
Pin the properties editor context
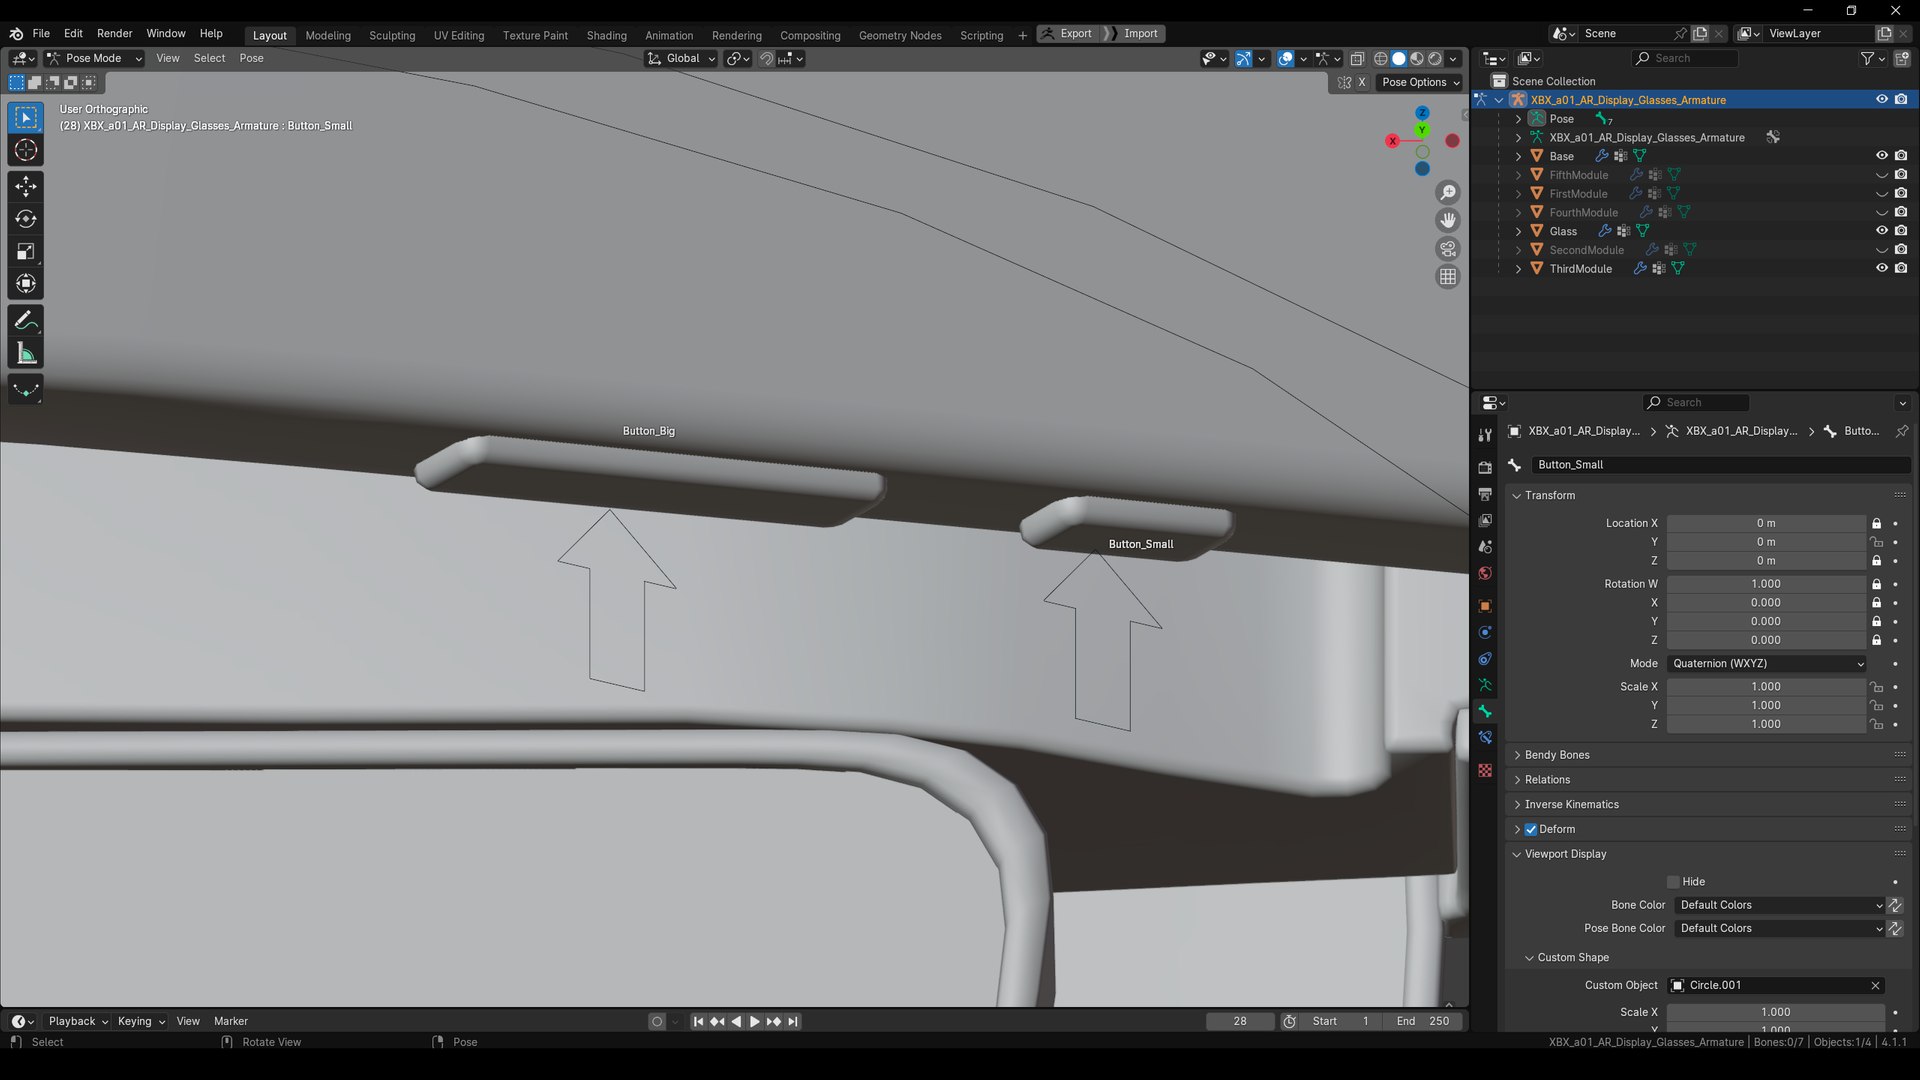click(1902, 431)
